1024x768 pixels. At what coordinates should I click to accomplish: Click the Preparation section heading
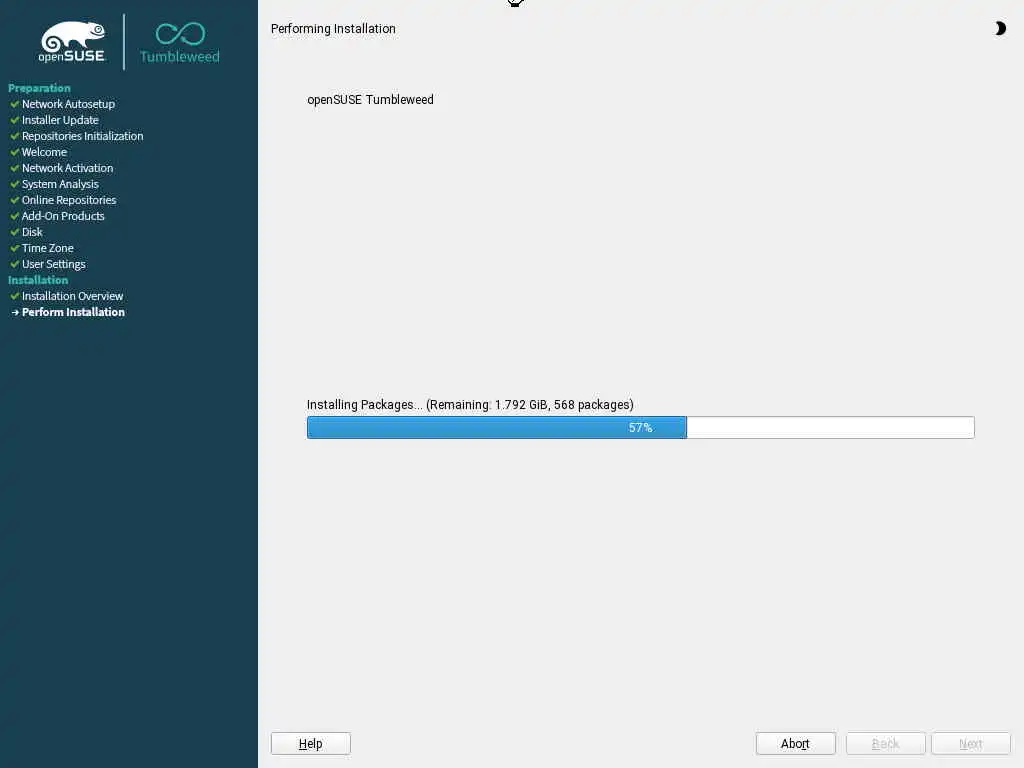[x=39, y=88]
